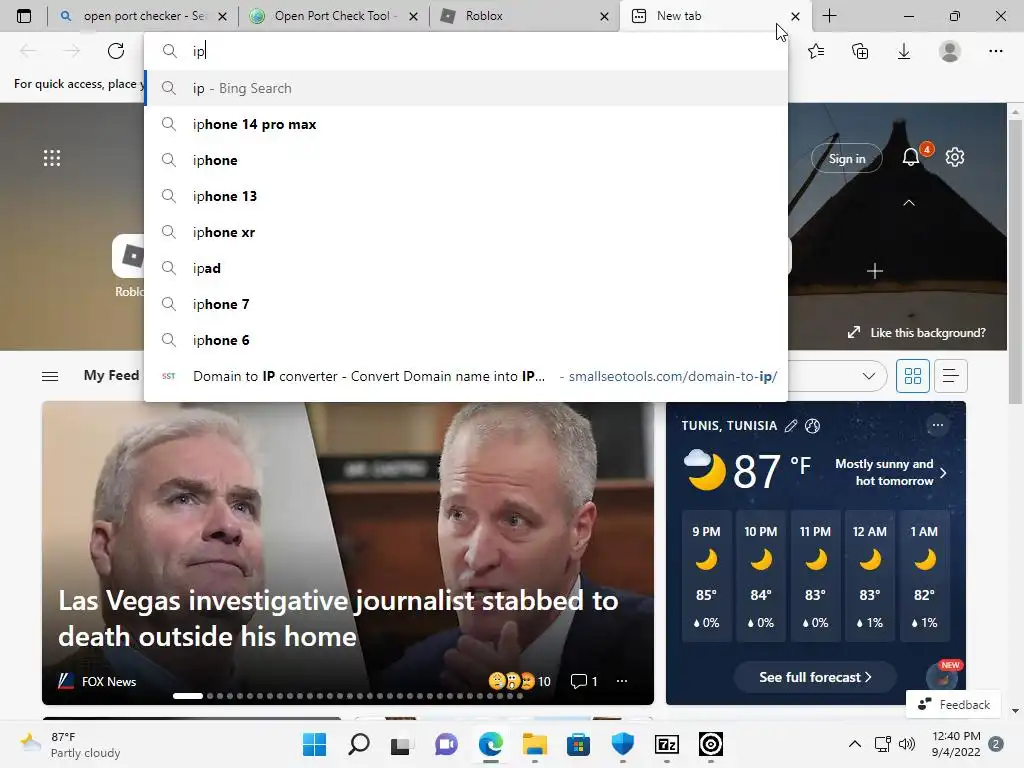Show hidden system tray icons chevron
Screen dimensions: 1024x768
coord(854,744)
